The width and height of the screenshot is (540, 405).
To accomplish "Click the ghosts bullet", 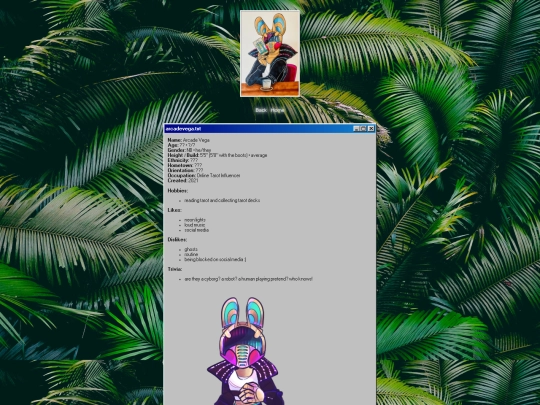I will click(x=191, y=249).
